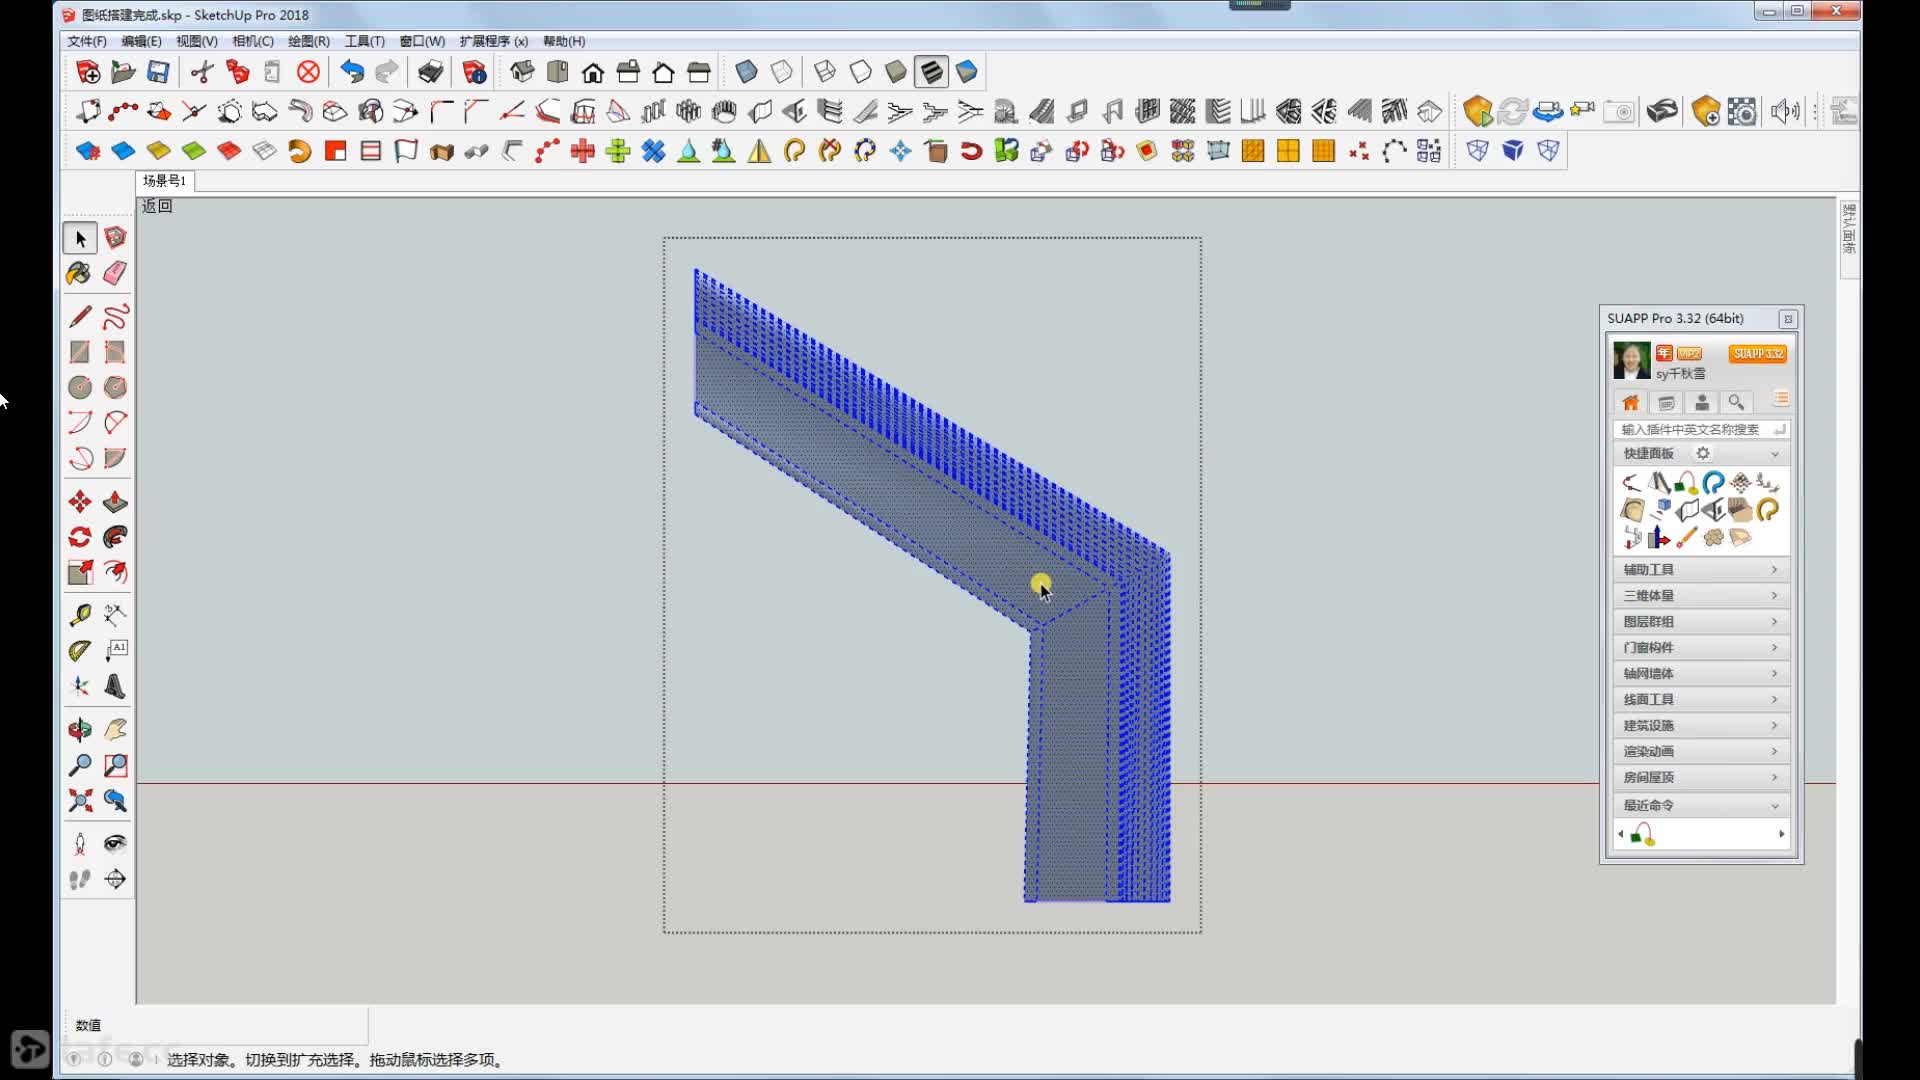Activate the Push/Pull tool
The image size is (1920, 1080).
click(x=115, y=502)
